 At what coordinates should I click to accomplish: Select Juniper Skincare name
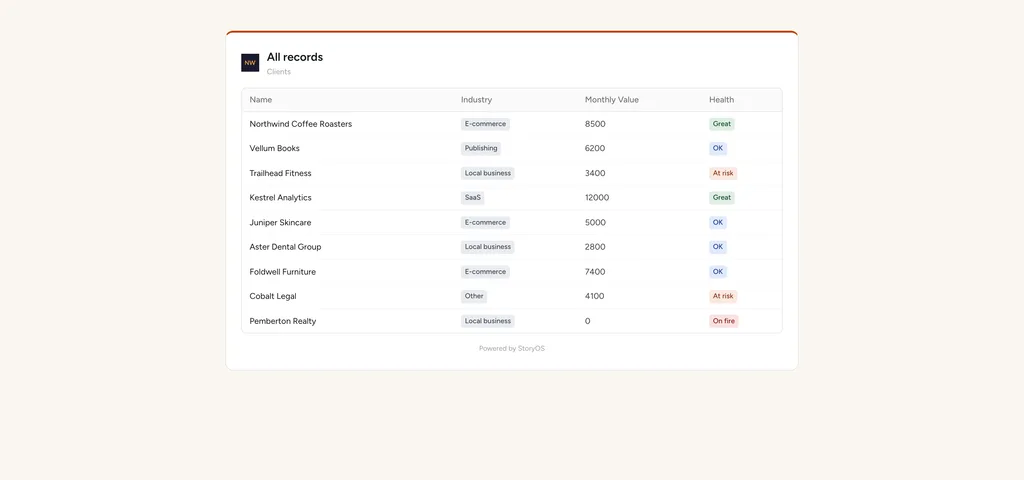point(280,223)
